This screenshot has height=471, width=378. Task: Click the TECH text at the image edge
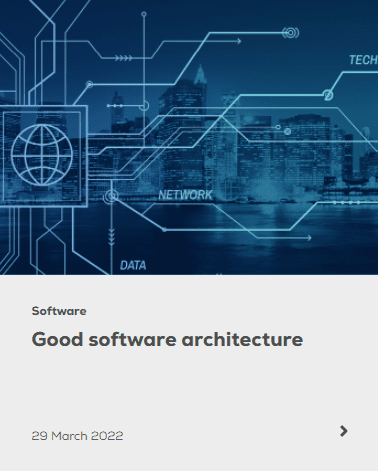coord(363,60)
